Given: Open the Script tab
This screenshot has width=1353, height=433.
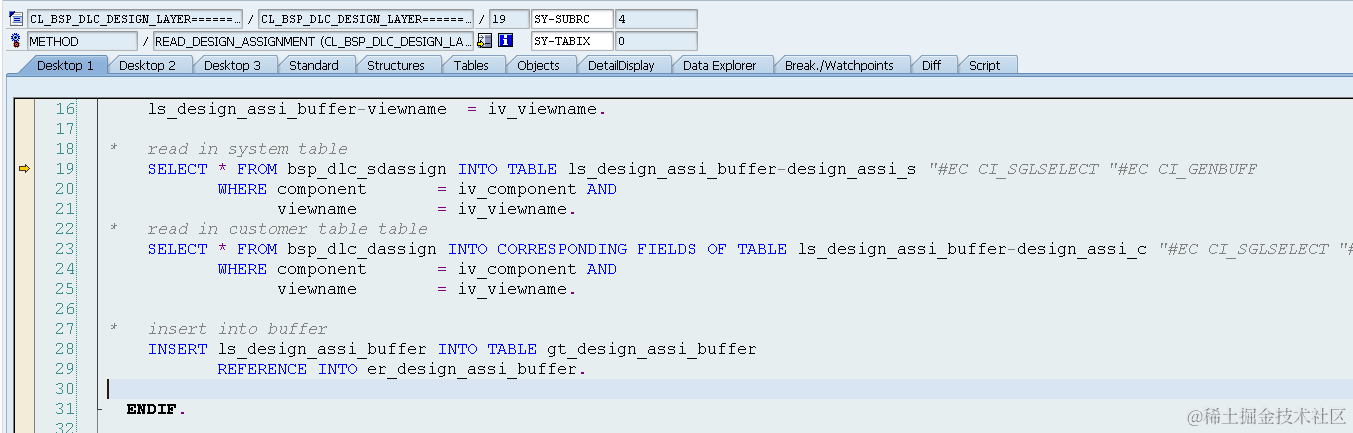Looking at the screenshot, I should click(x=984, y=65).
